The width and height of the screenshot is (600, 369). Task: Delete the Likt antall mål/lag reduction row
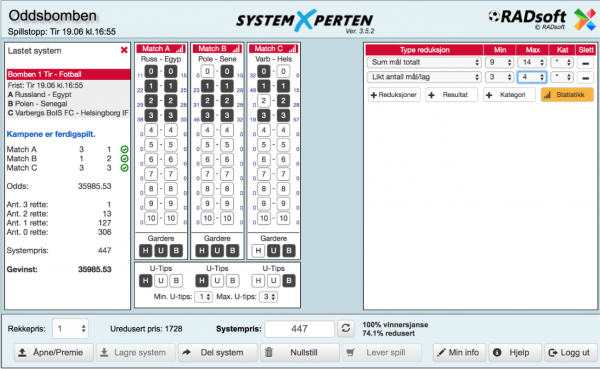coord(585,78)
